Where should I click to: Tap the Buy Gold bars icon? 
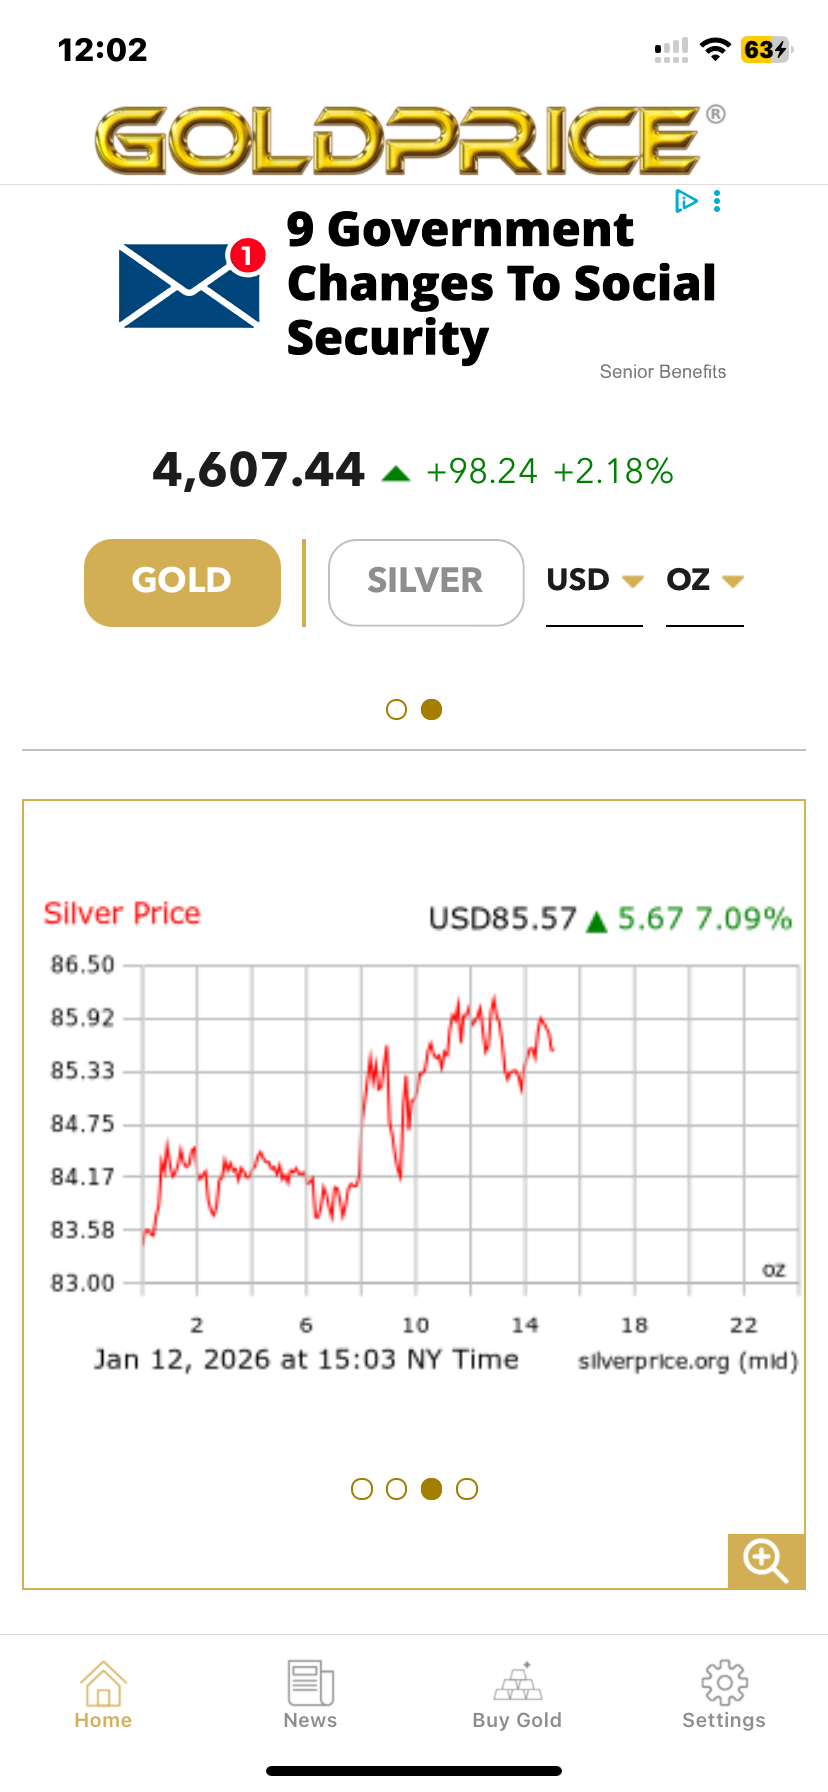click(x=518, y=1683)
